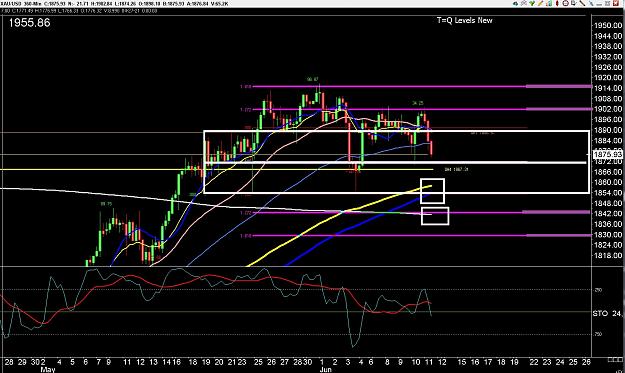Click the dark teal icon beside the chain link icon

click(515, 3)
